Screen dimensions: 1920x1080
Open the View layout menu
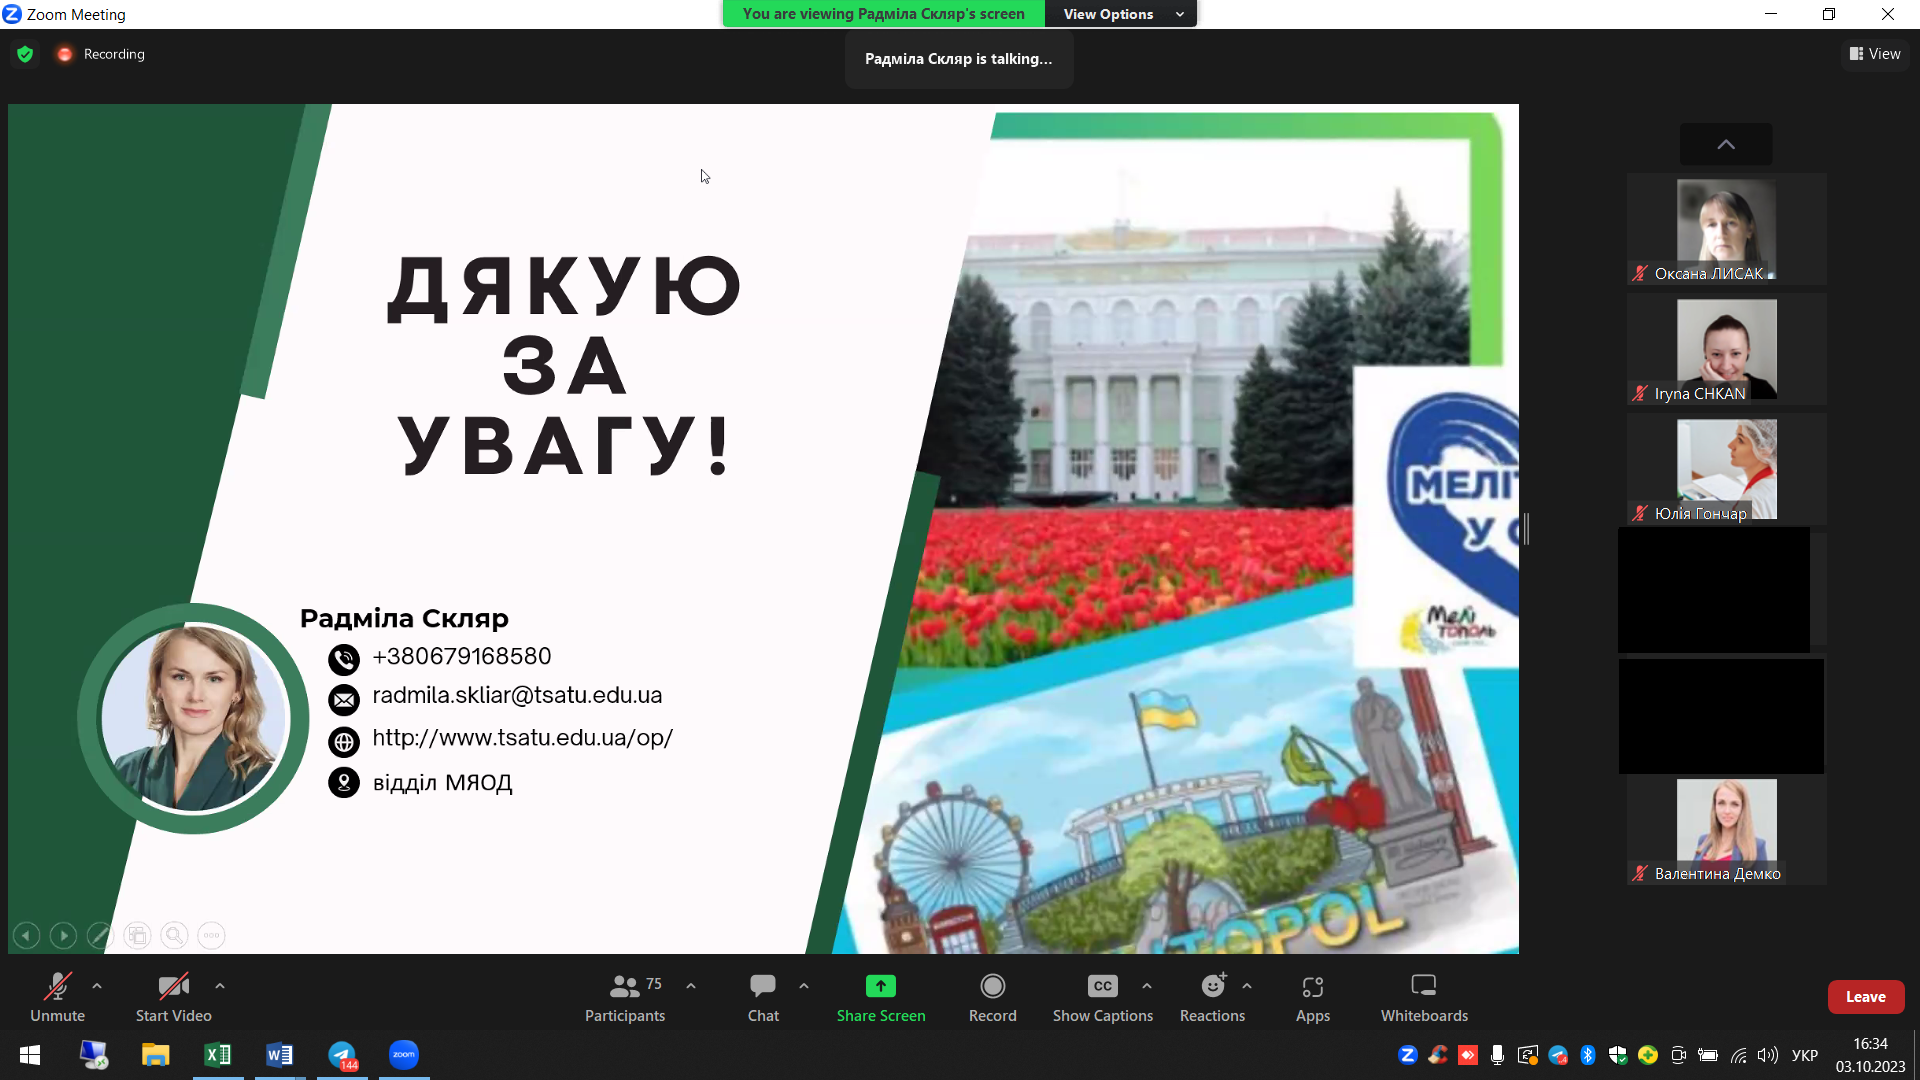point(1875,54)
